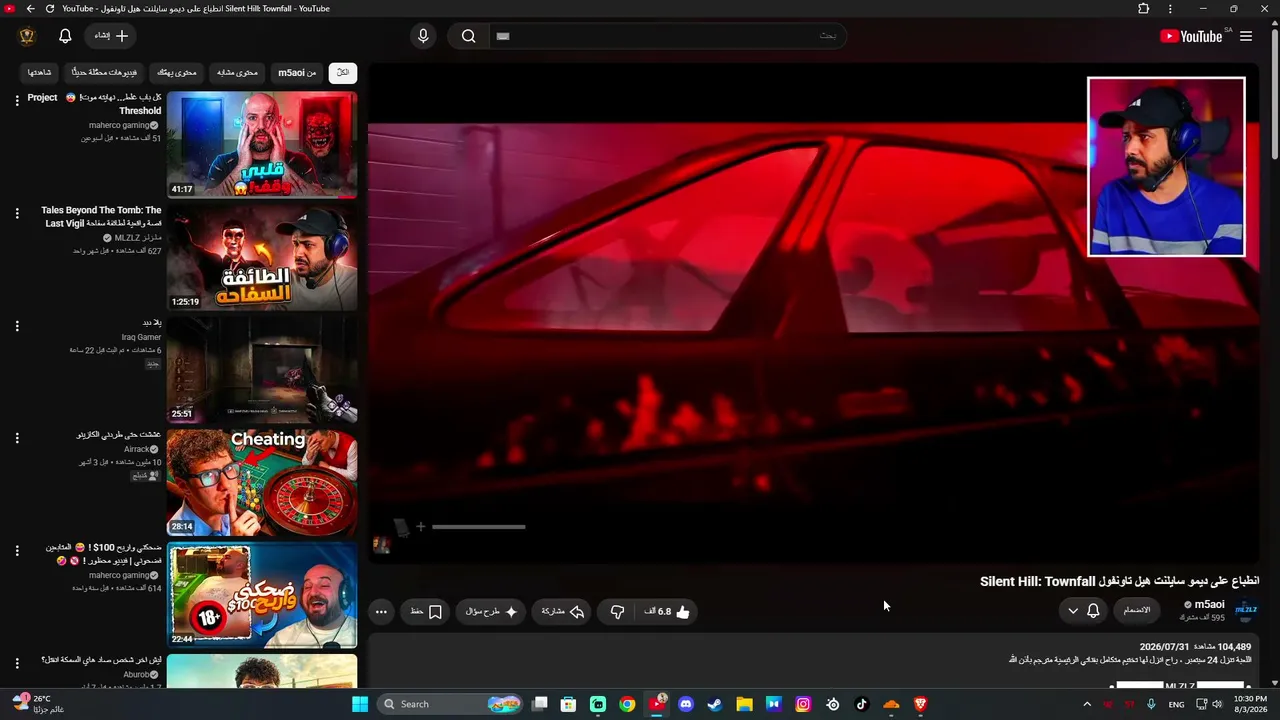
Task: Save the video with the bookmark button
Action: (x=426, y=611)
